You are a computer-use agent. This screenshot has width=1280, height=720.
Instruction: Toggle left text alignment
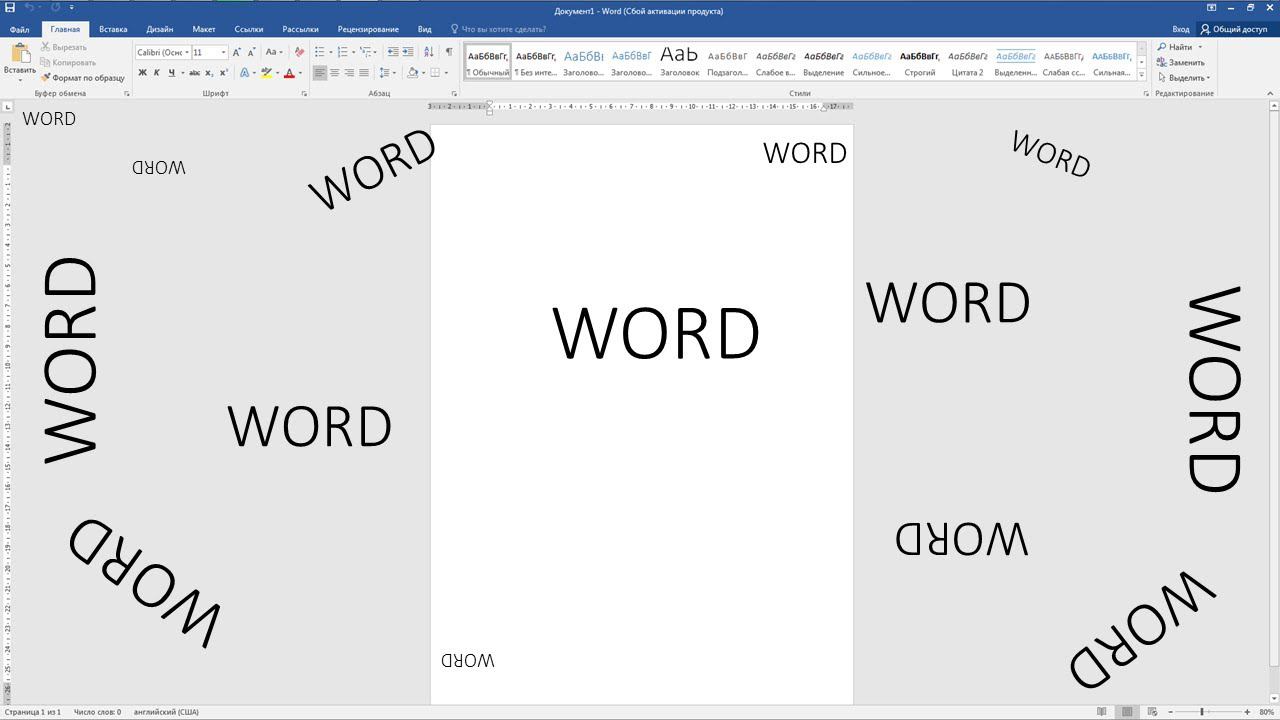click(320, 73)
